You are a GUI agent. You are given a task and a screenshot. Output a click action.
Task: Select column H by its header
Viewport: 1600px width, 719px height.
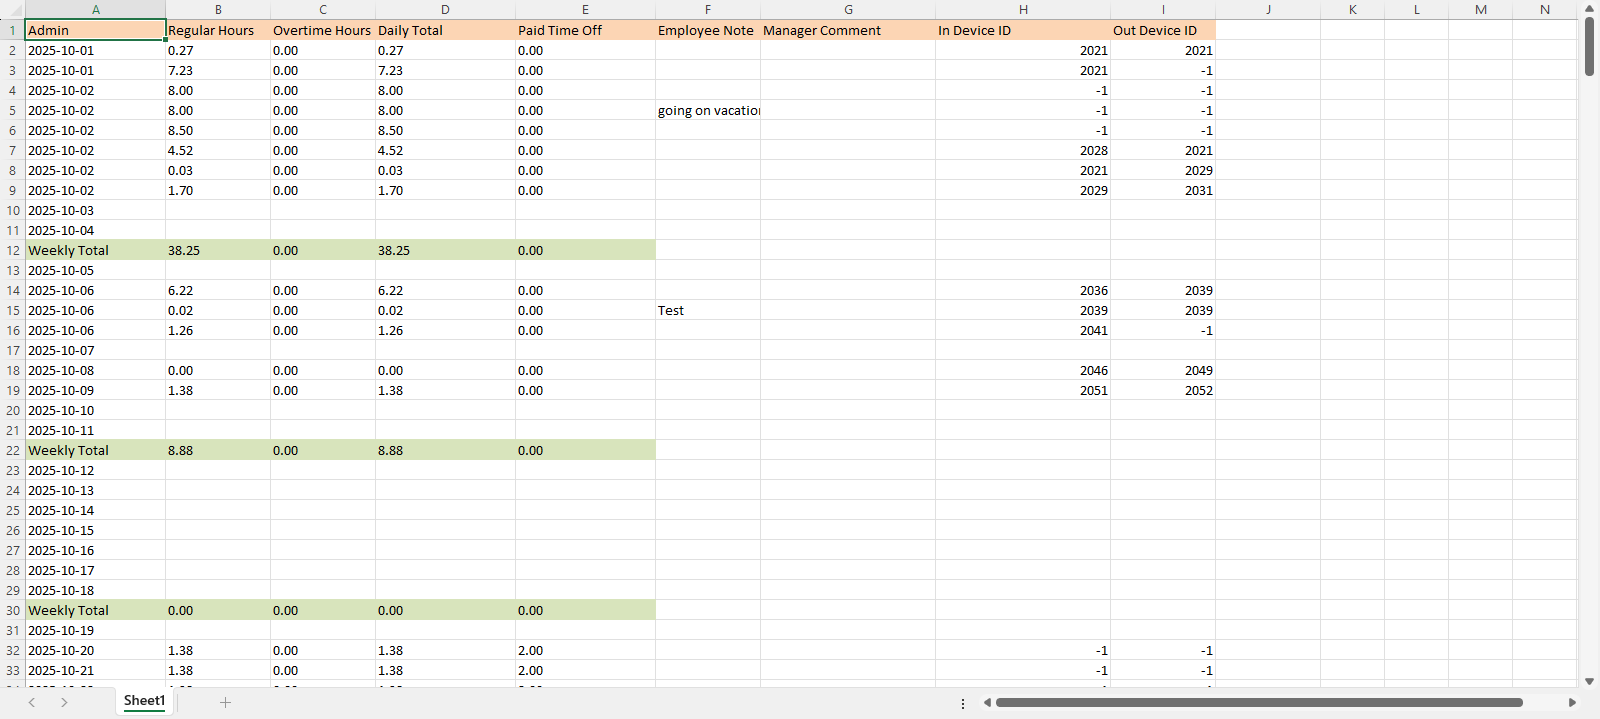coord(1022,9)
